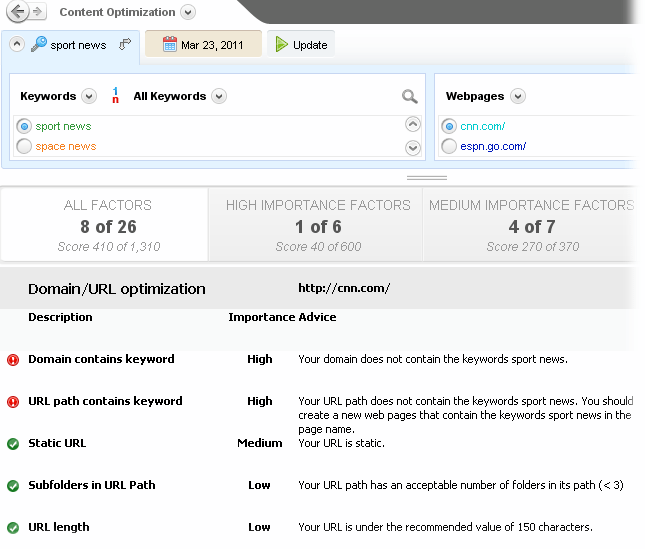
Task: Expand the All Keywords dropdown
Action: 219,96
